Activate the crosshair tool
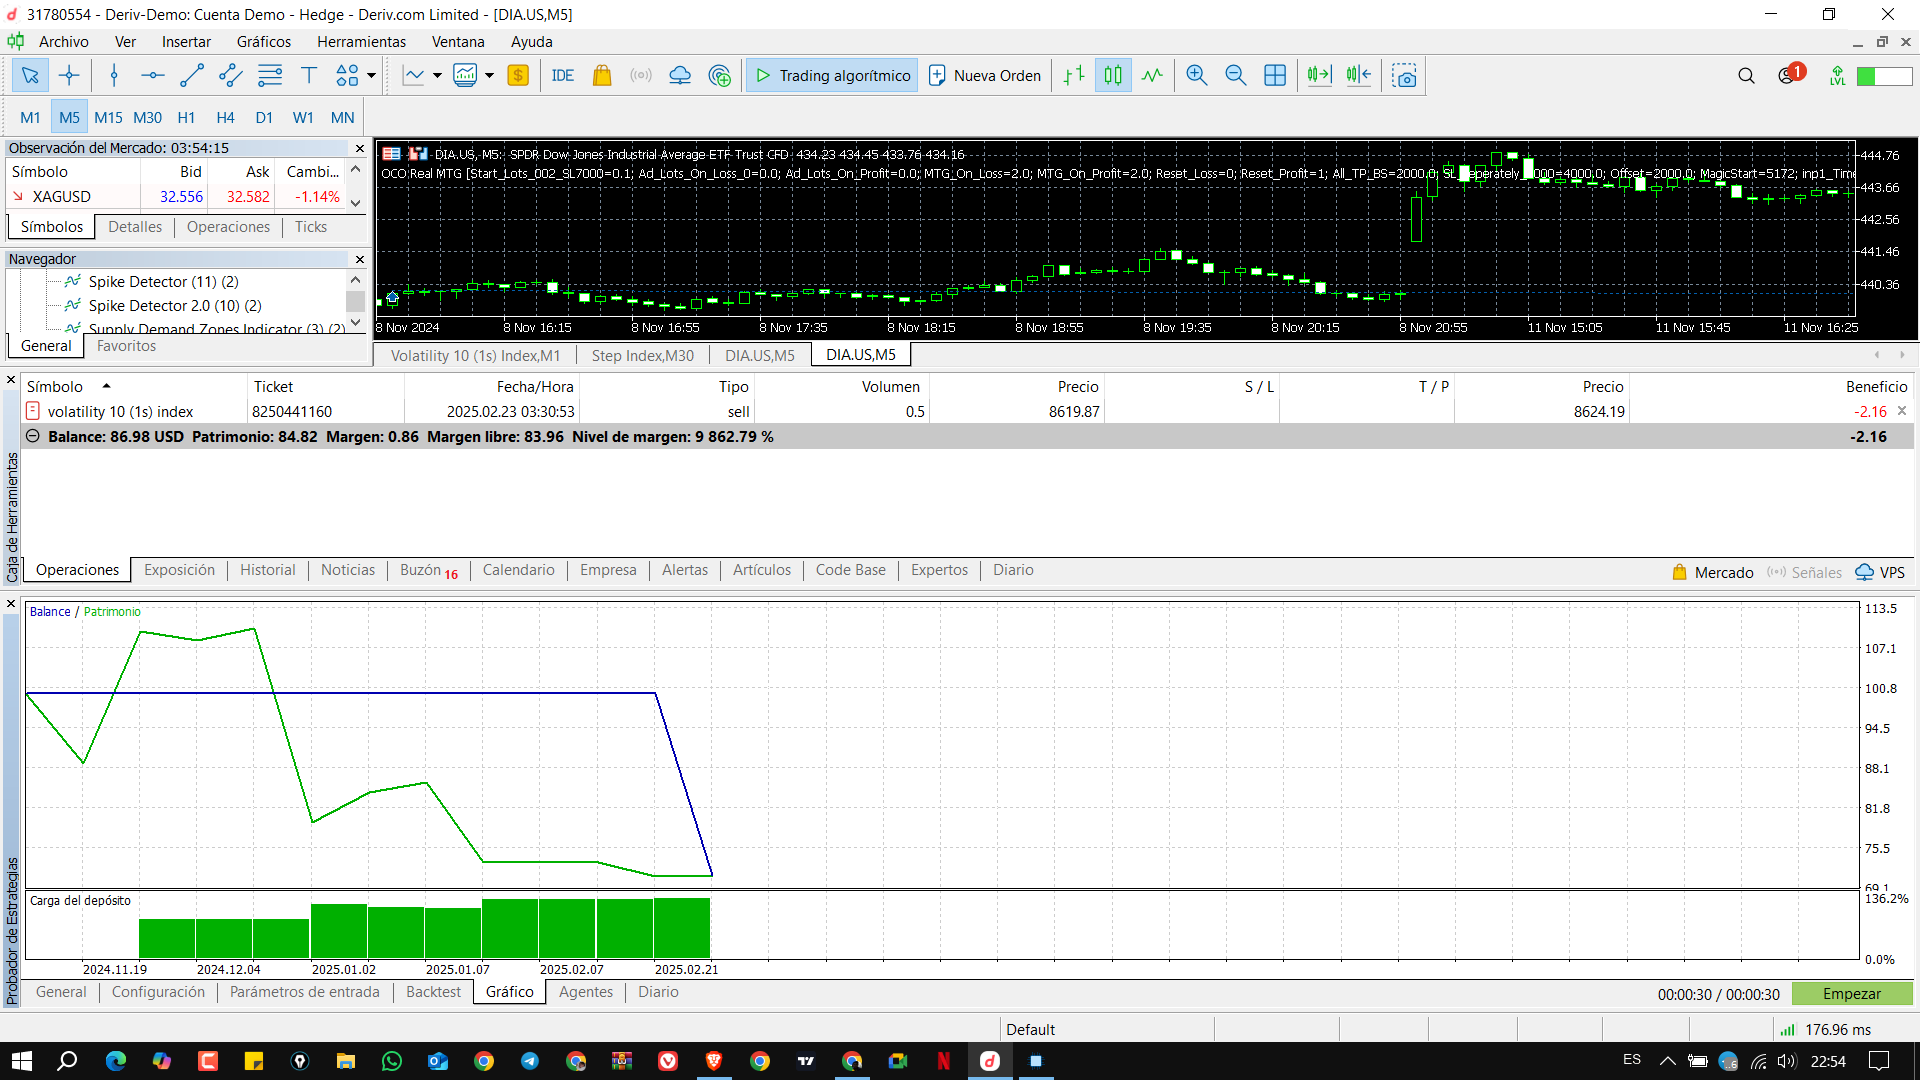 coord(69,75)
